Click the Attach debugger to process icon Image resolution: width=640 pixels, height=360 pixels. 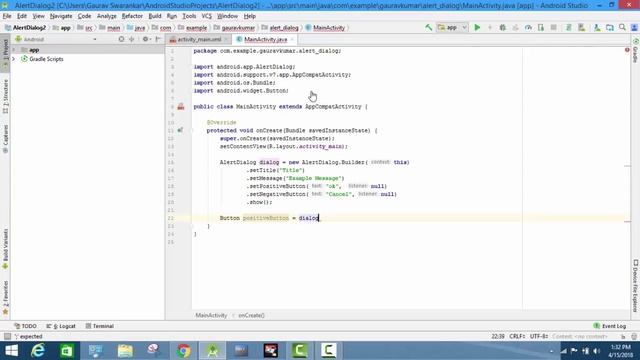[541, 27]
